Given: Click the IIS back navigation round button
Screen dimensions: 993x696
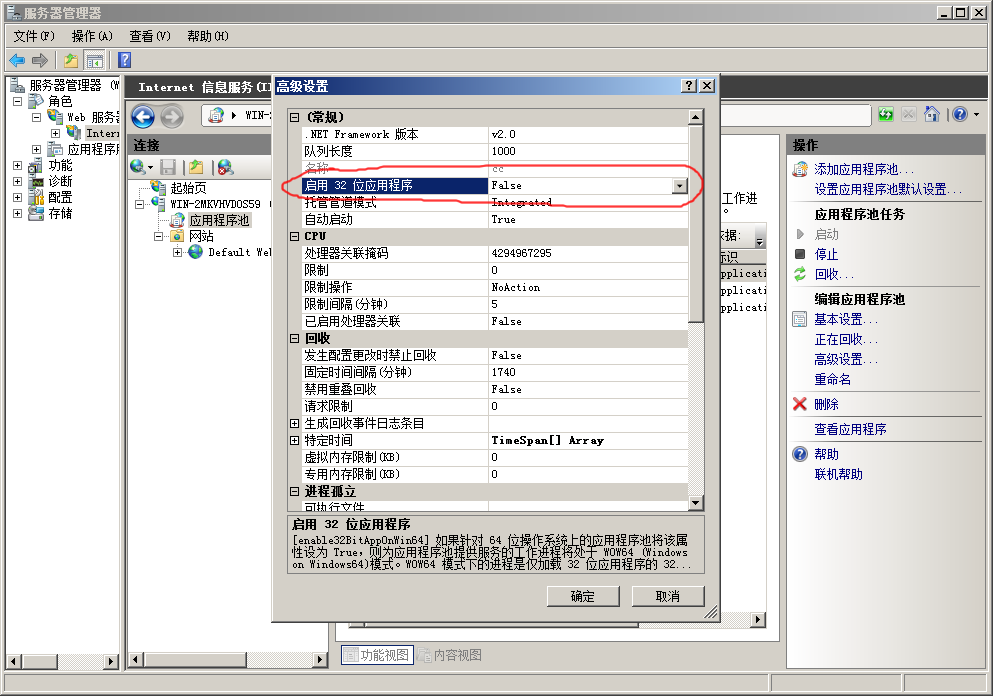Looking at the screenshot, I should (143, 117).
